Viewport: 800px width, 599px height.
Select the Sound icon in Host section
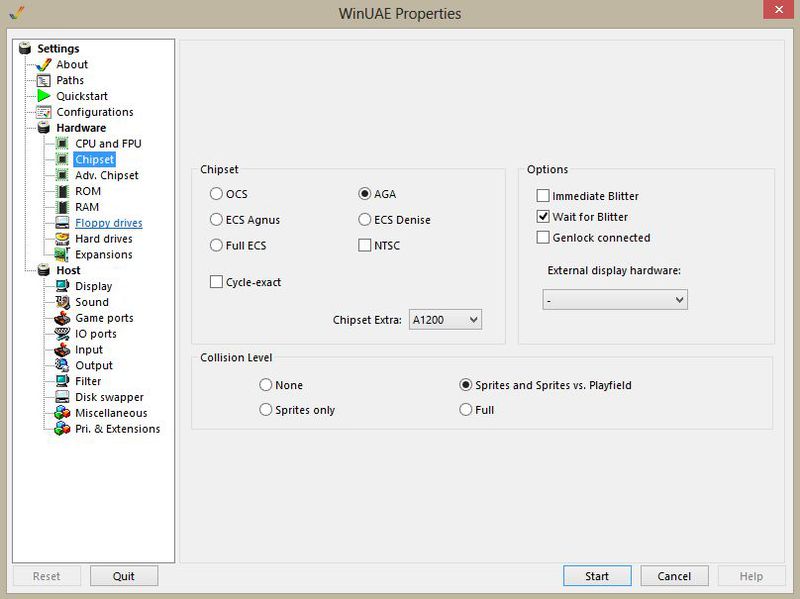pos(62,302)
